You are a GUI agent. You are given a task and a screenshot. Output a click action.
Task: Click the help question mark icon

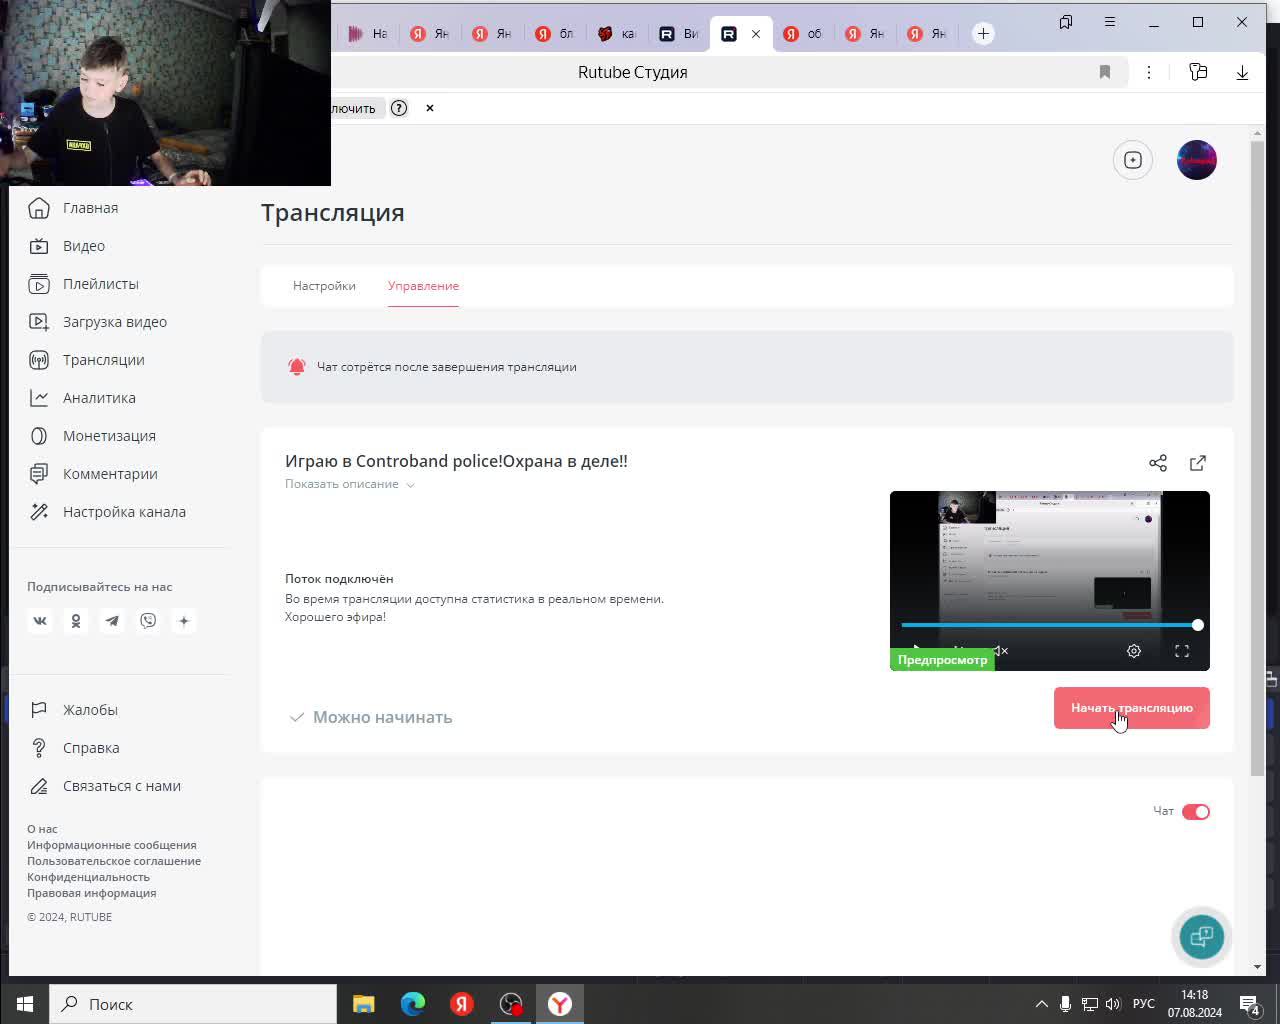pyautogui.click(x=399, y=108)
